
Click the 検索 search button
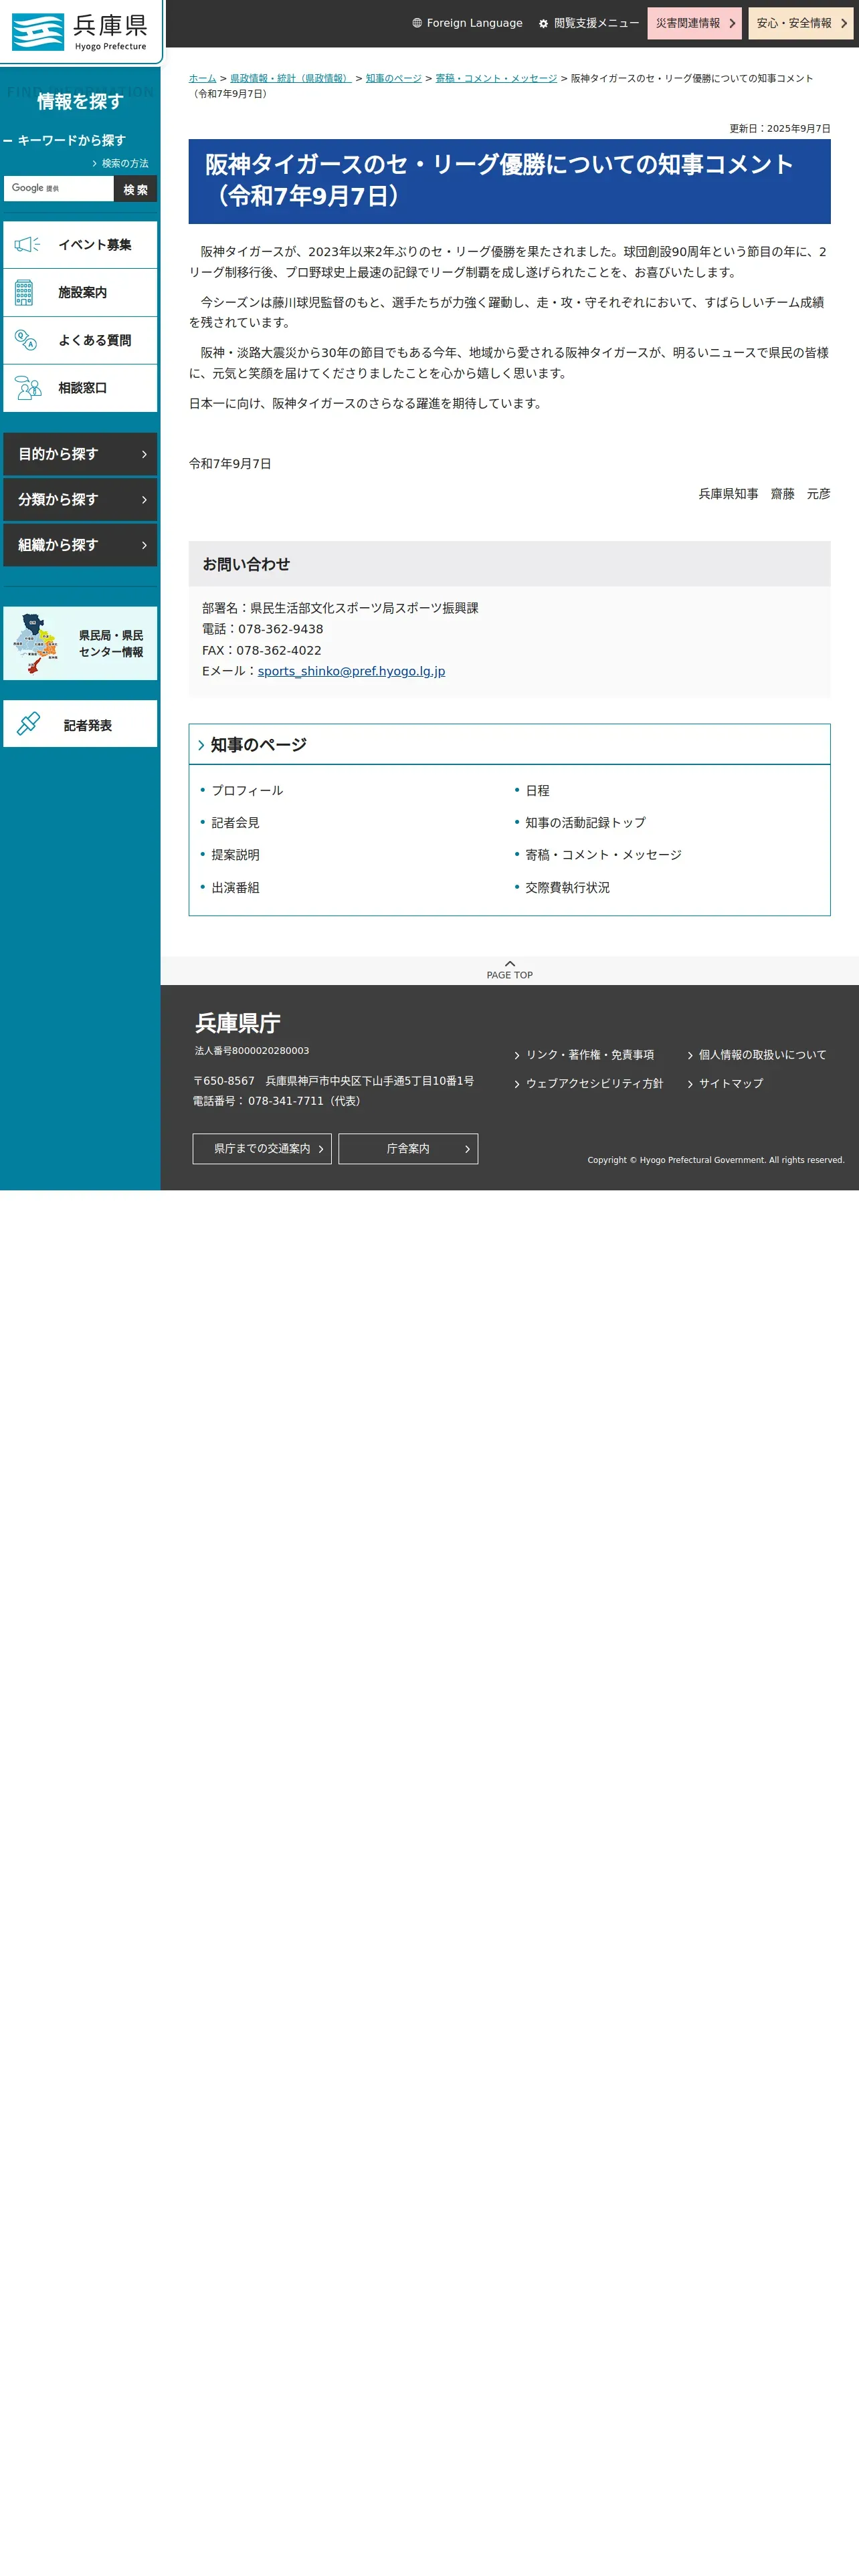(135, 189)
